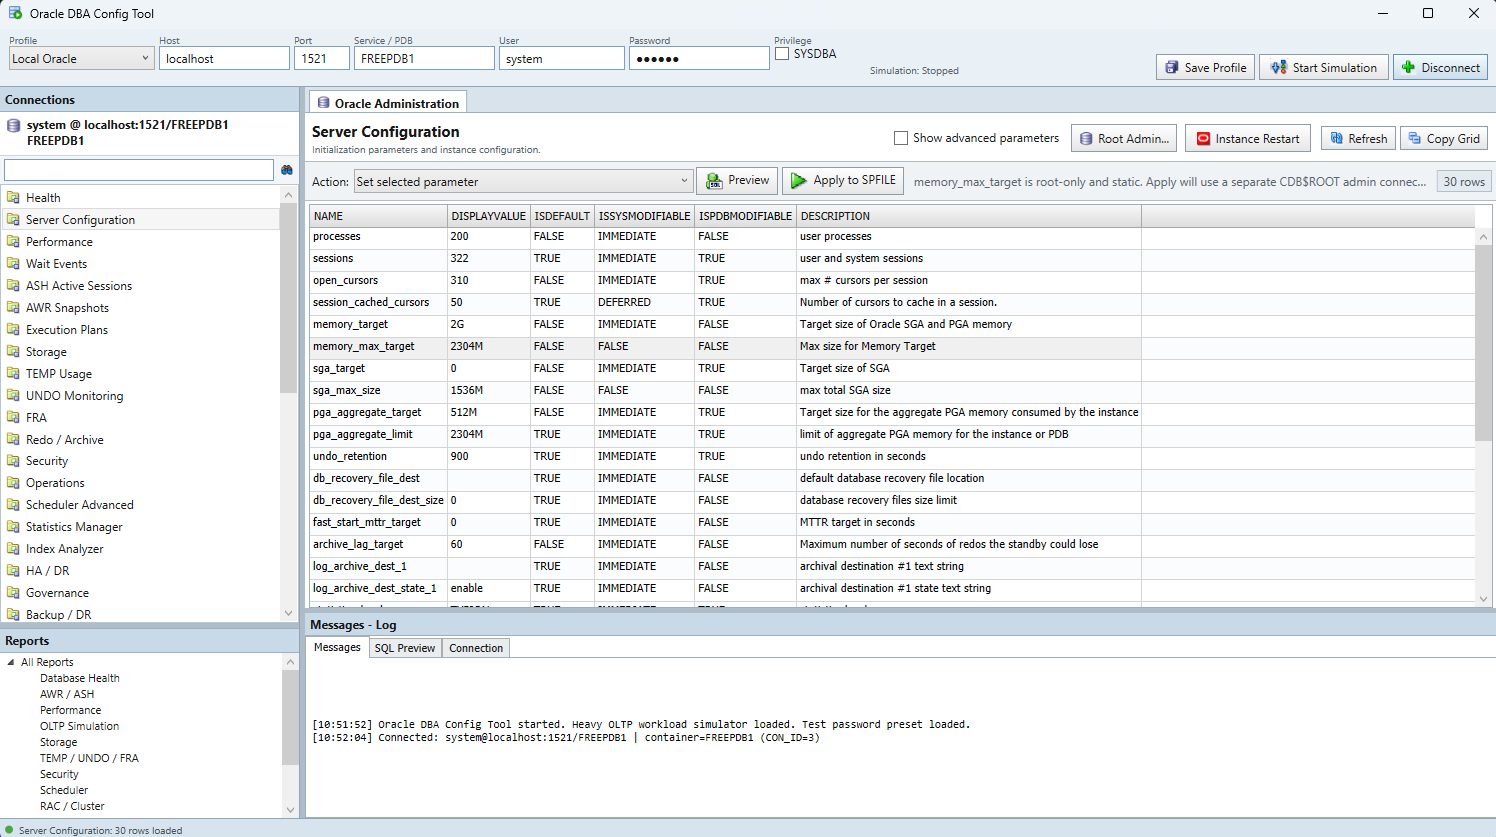Viewport: 1496px width, 837px height.
Task: Open the Profile dropdown Local Oracle
Action: coord(81,59)
